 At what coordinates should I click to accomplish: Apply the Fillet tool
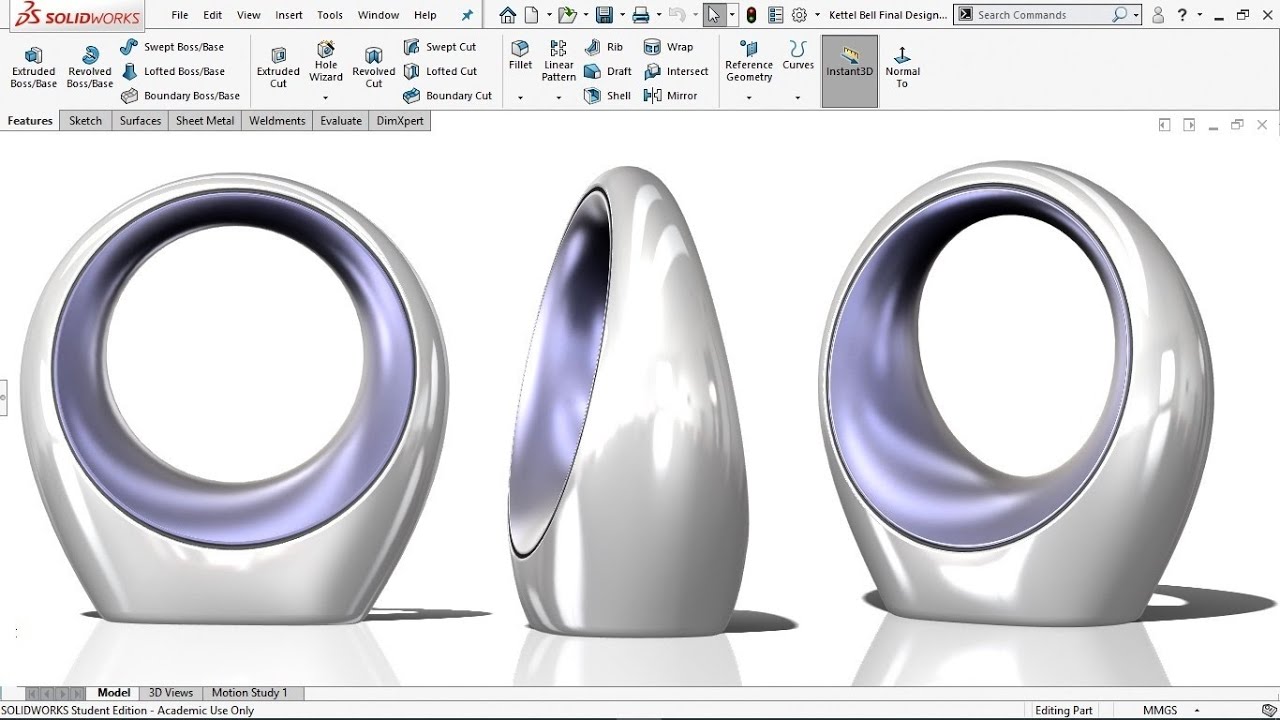520,56
